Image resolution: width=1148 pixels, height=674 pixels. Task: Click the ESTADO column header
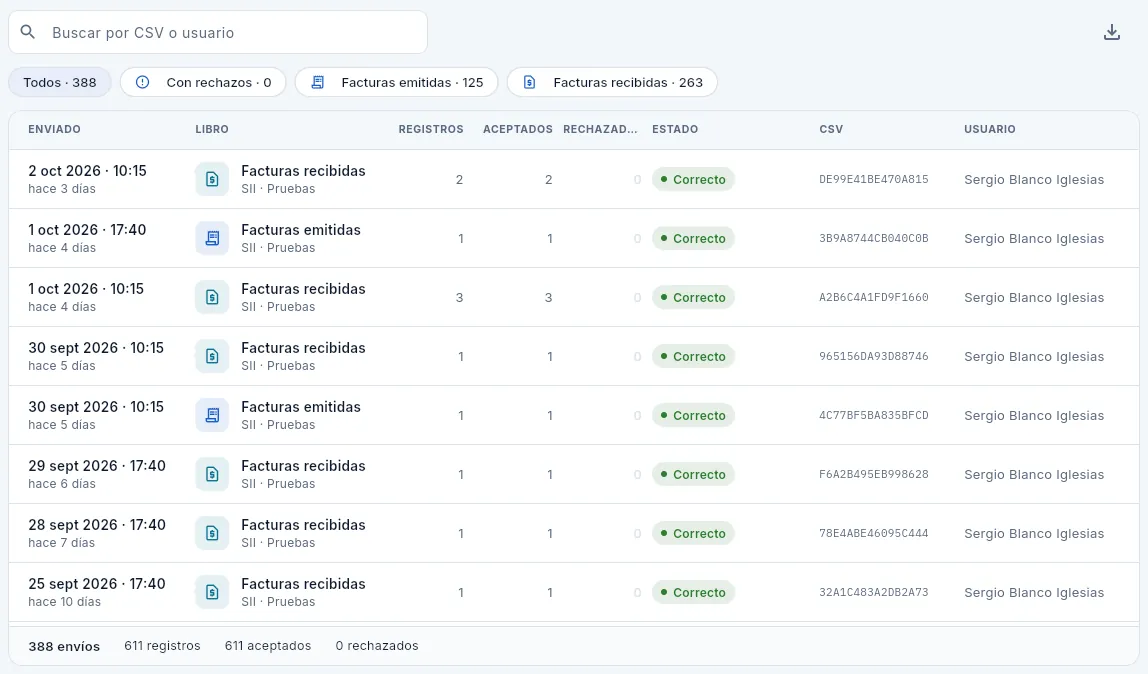pos(675,129)
